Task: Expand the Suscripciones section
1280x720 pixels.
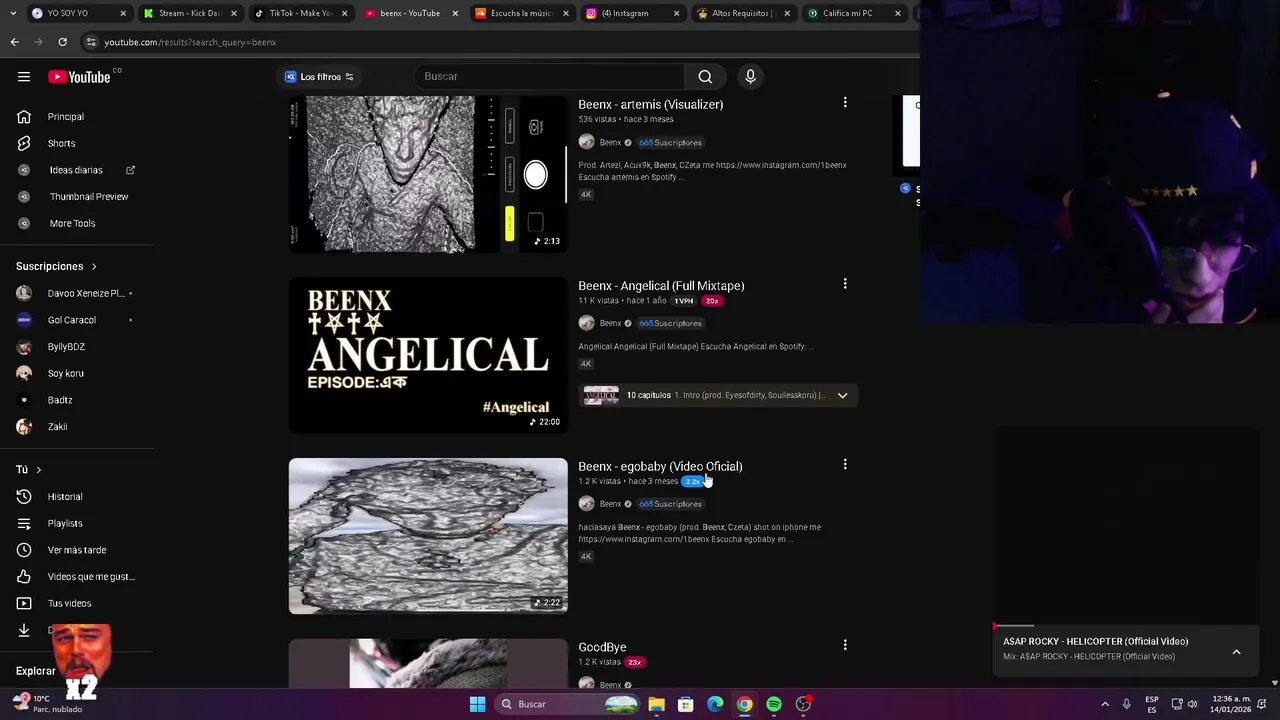Action: tap(56, 267)
